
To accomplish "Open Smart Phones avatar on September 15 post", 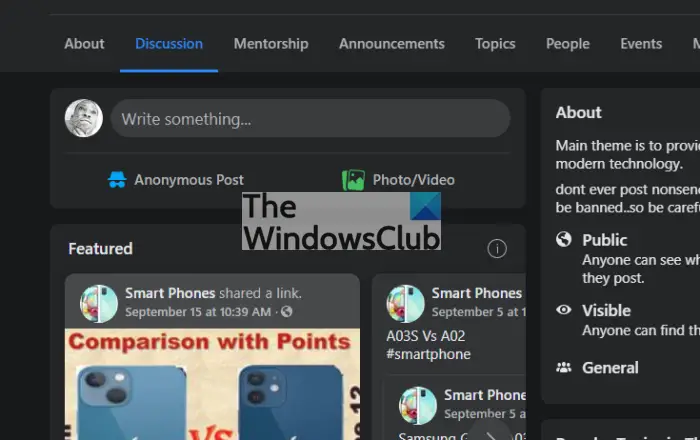I will [x=99, y=303].
